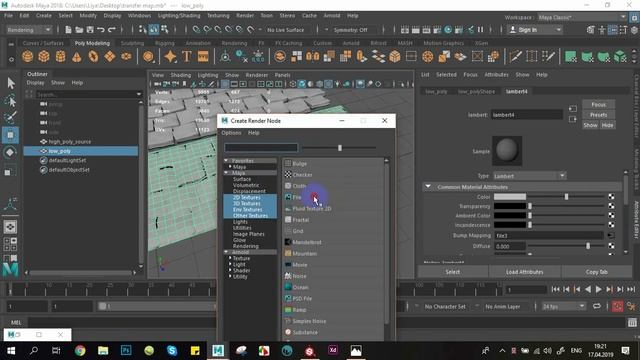Collapse the Favorites tree category

(226, 161)
